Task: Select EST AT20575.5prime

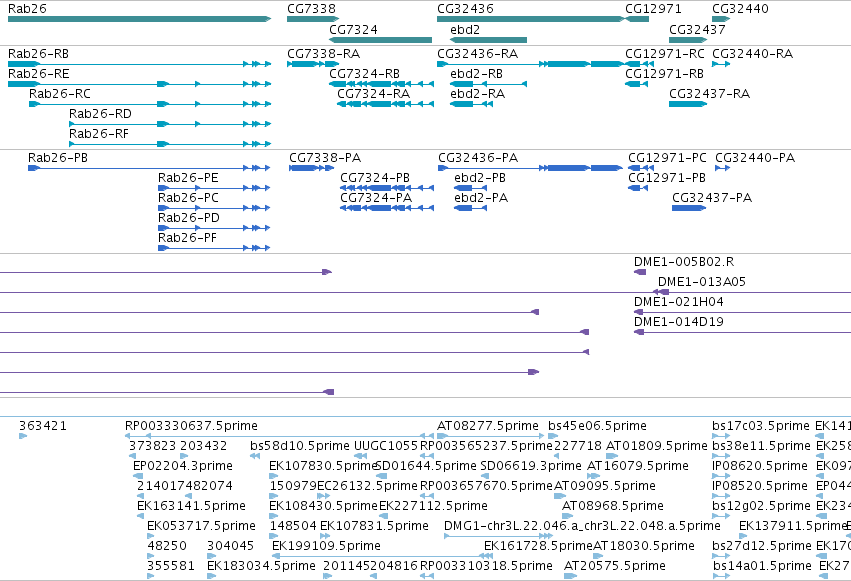Action: [570, 576]
